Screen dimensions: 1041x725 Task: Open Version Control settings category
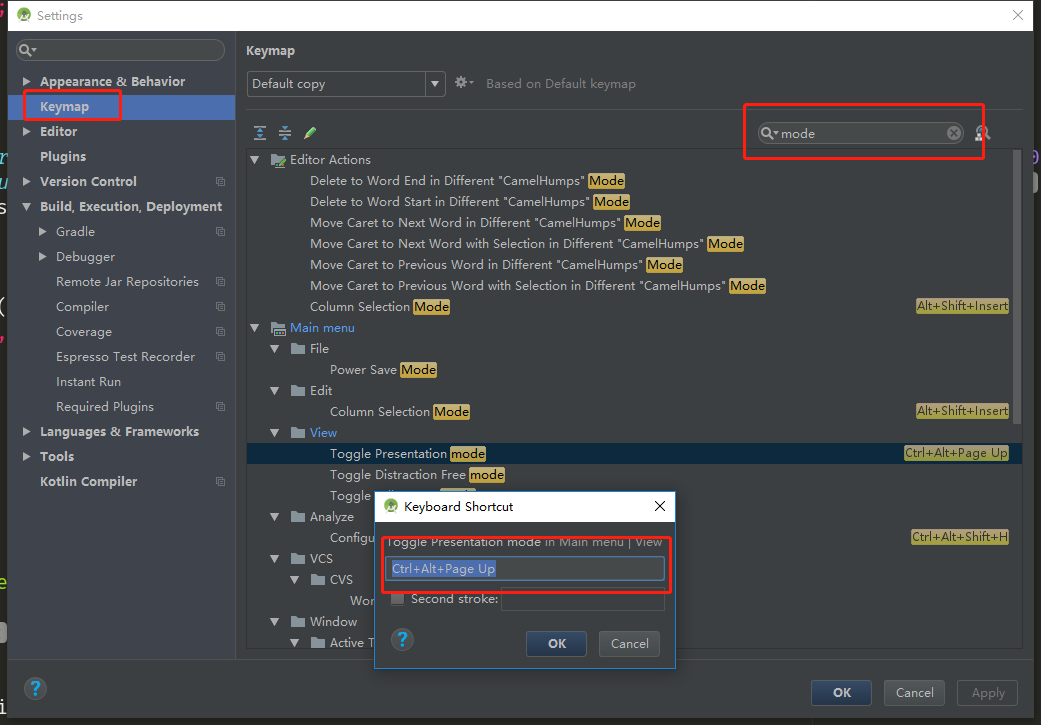88,182
